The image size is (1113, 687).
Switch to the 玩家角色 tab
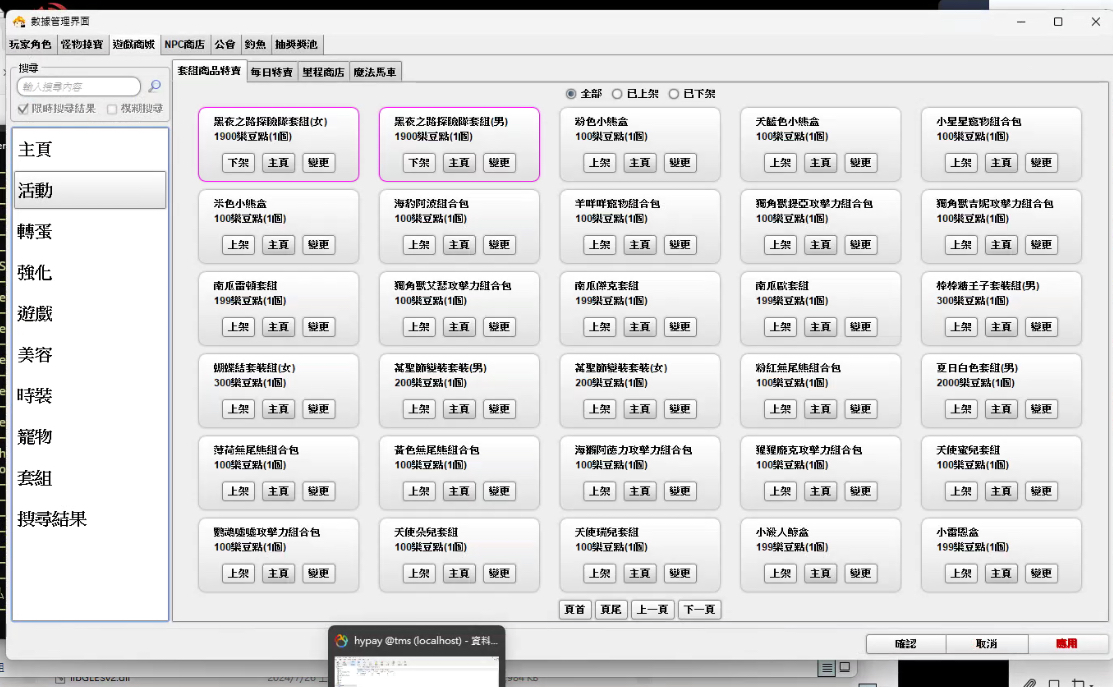[30, 45]
